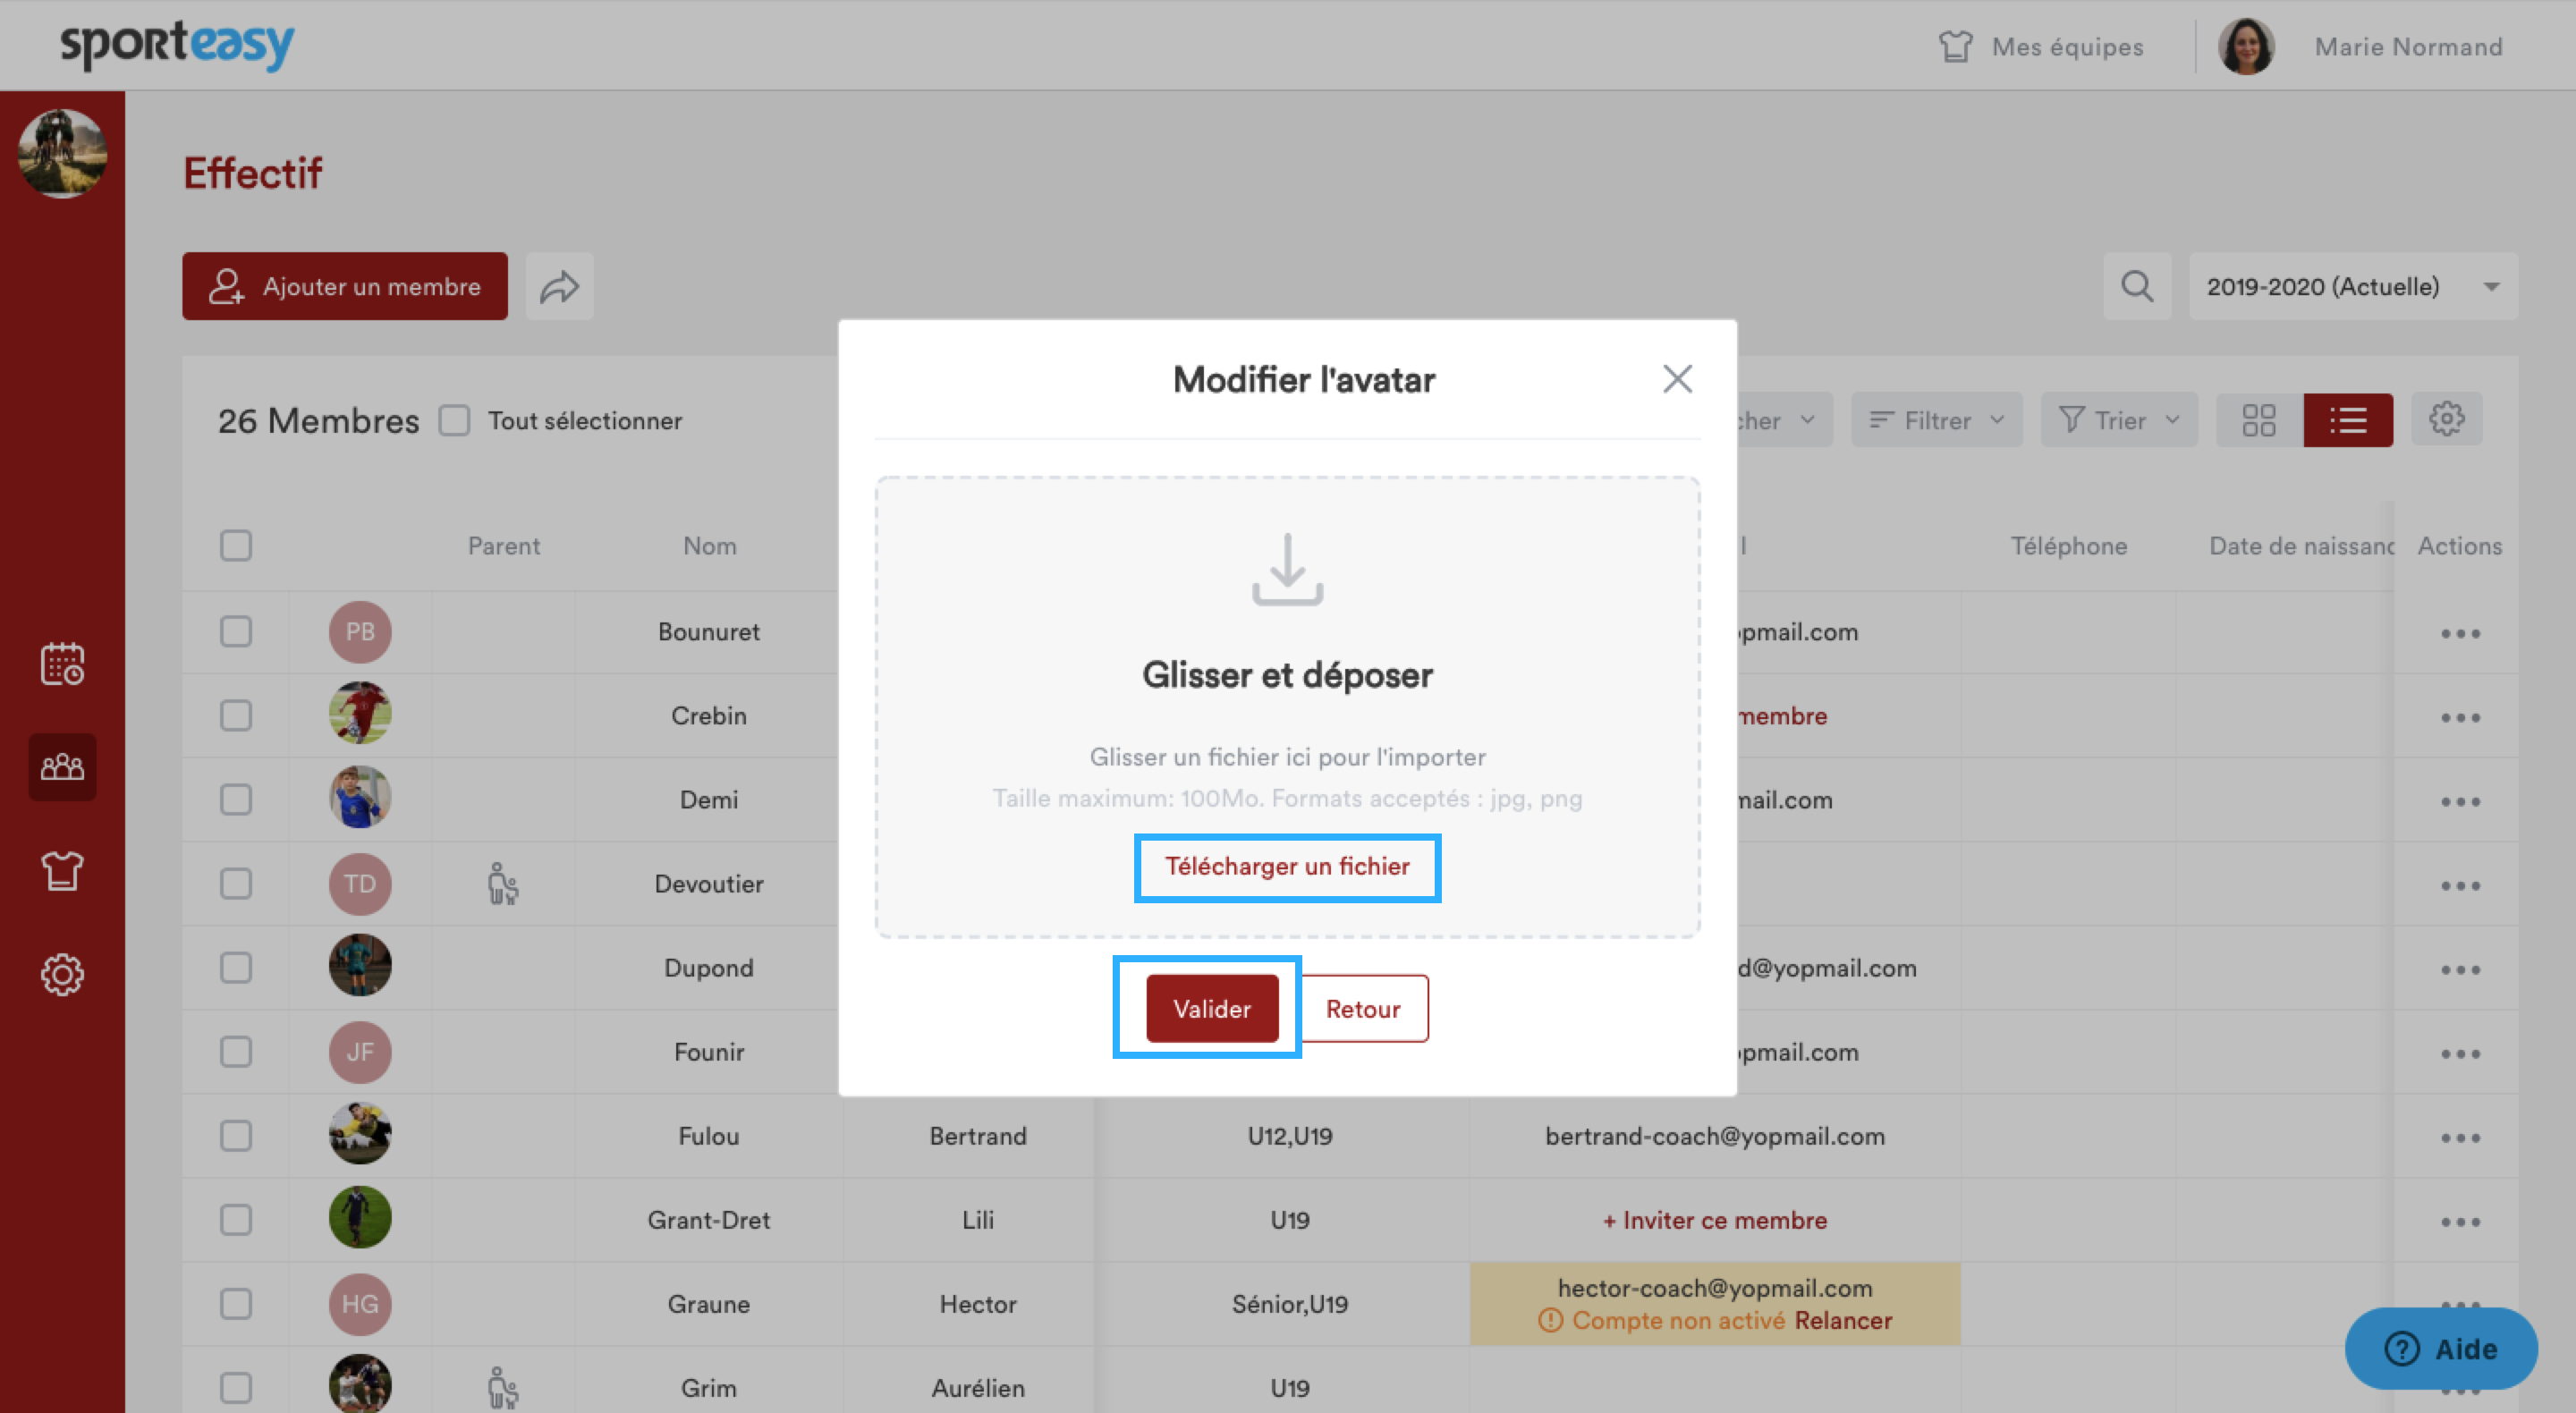Switch to grid view icon
The image size is (2576, 1413).
click(2259, 420)
